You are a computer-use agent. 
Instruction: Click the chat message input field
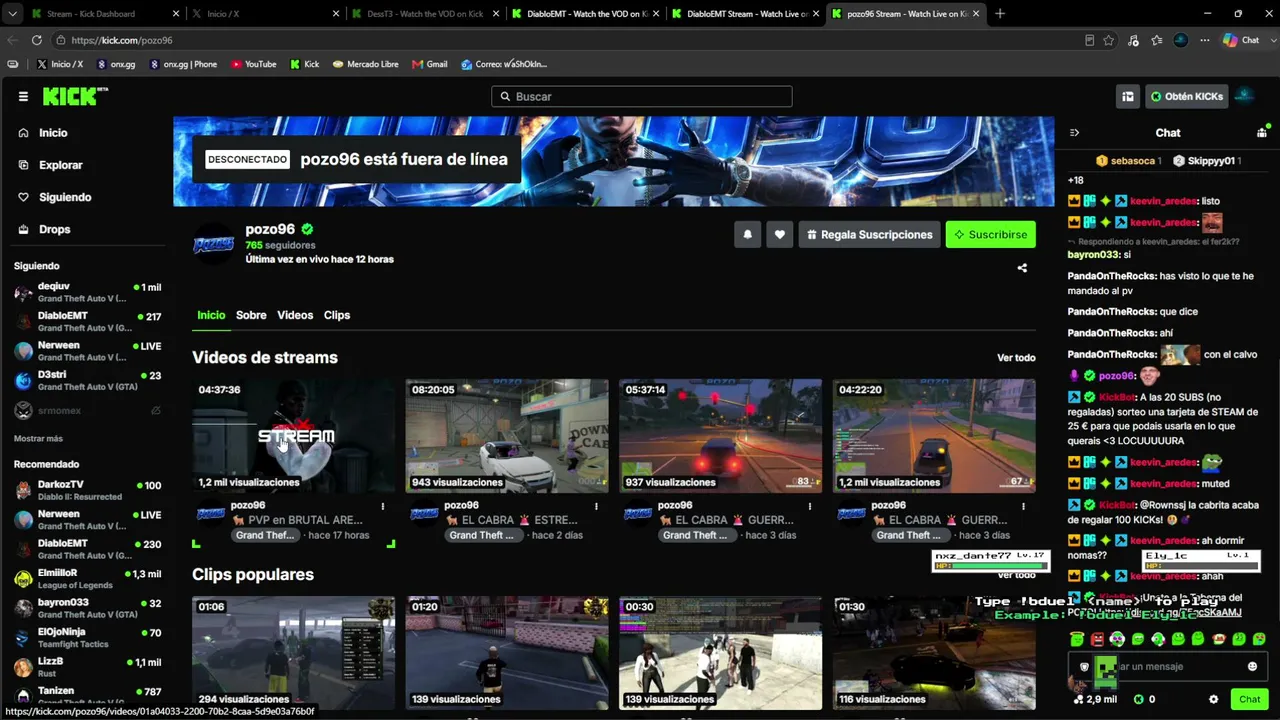(x=1168, y=667)
